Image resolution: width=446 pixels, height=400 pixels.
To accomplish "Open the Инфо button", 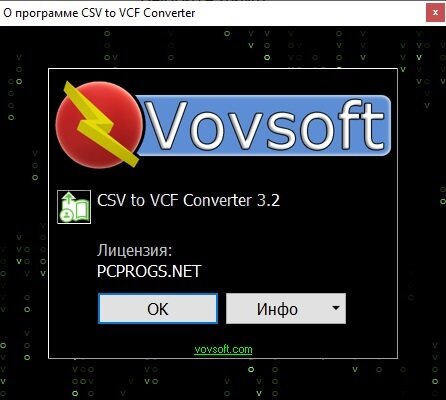I will (x=277, y=309).
